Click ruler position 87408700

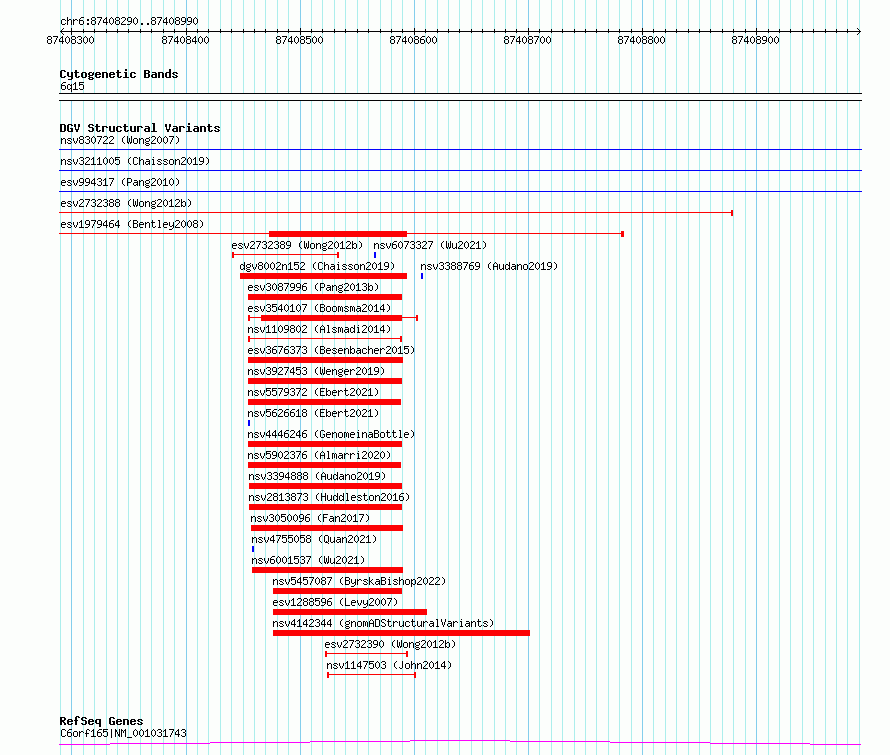[527, 40]
